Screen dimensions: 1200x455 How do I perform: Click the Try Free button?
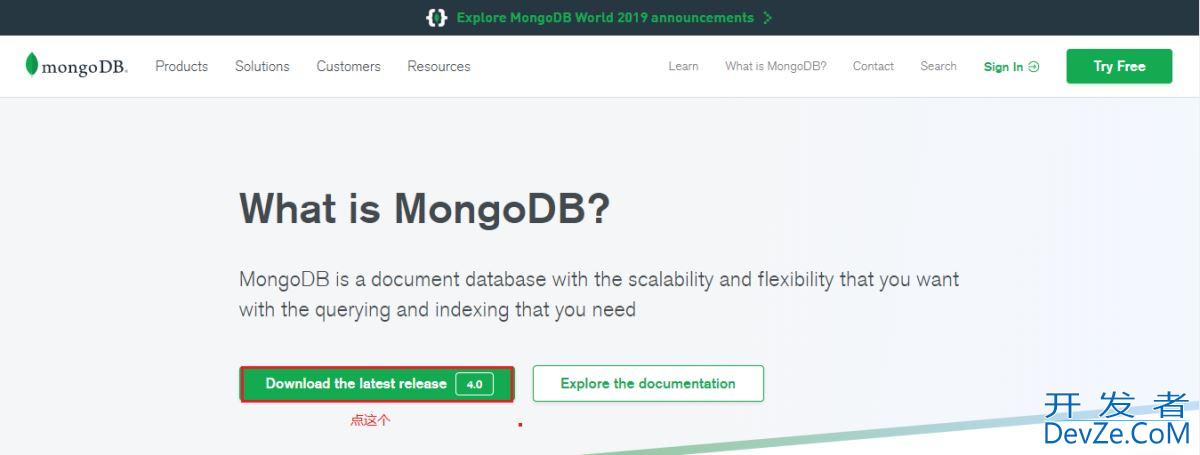pos(1119,66)
